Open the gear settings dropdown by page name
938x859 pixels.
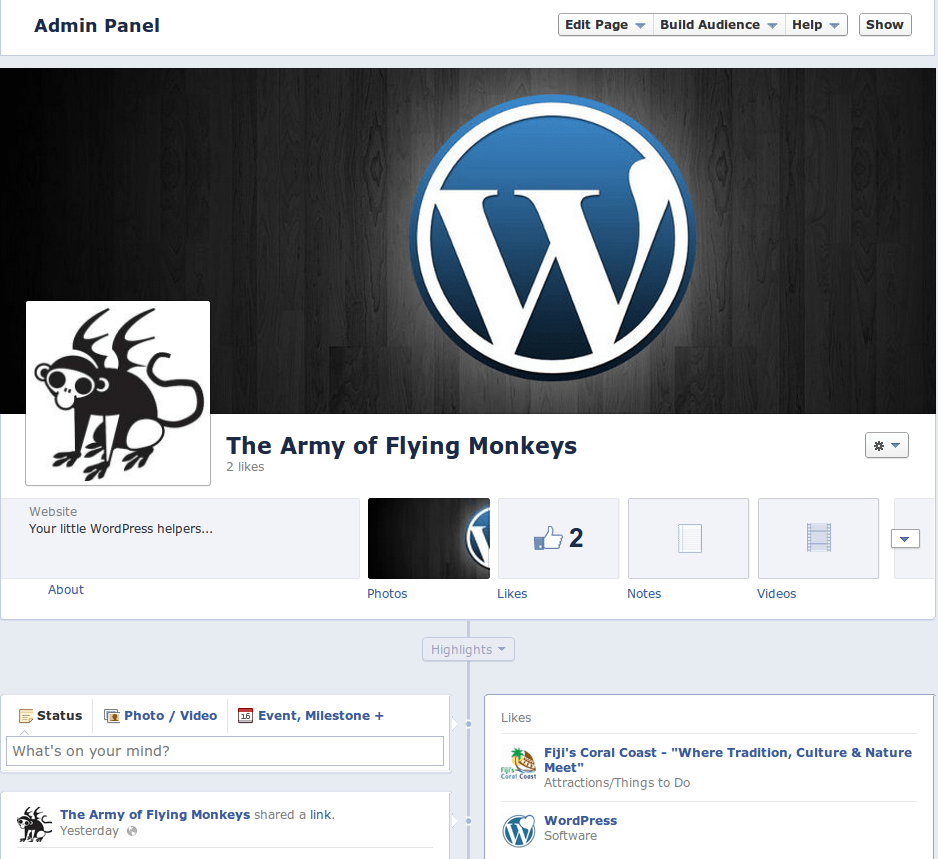tap(887, 445)
